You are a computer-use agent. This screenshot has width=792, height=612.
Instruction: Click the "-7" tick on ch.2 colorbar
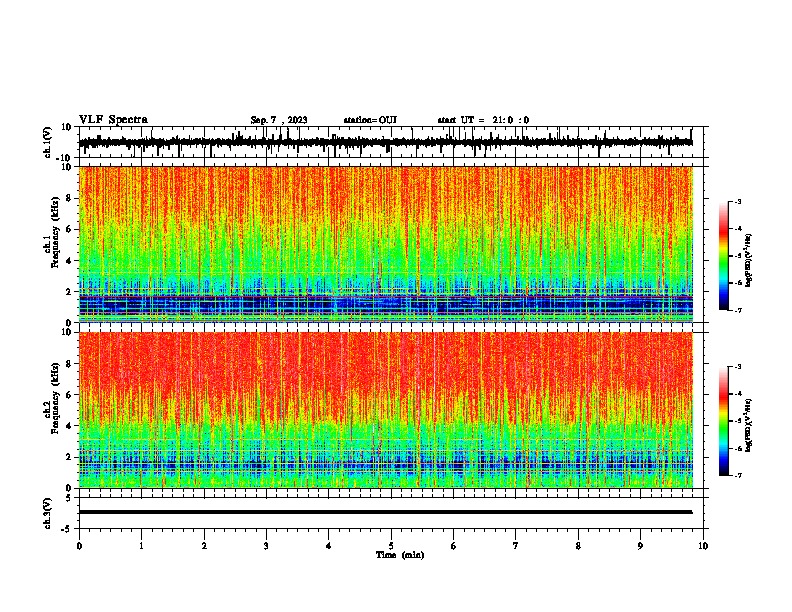click(738, 475)
